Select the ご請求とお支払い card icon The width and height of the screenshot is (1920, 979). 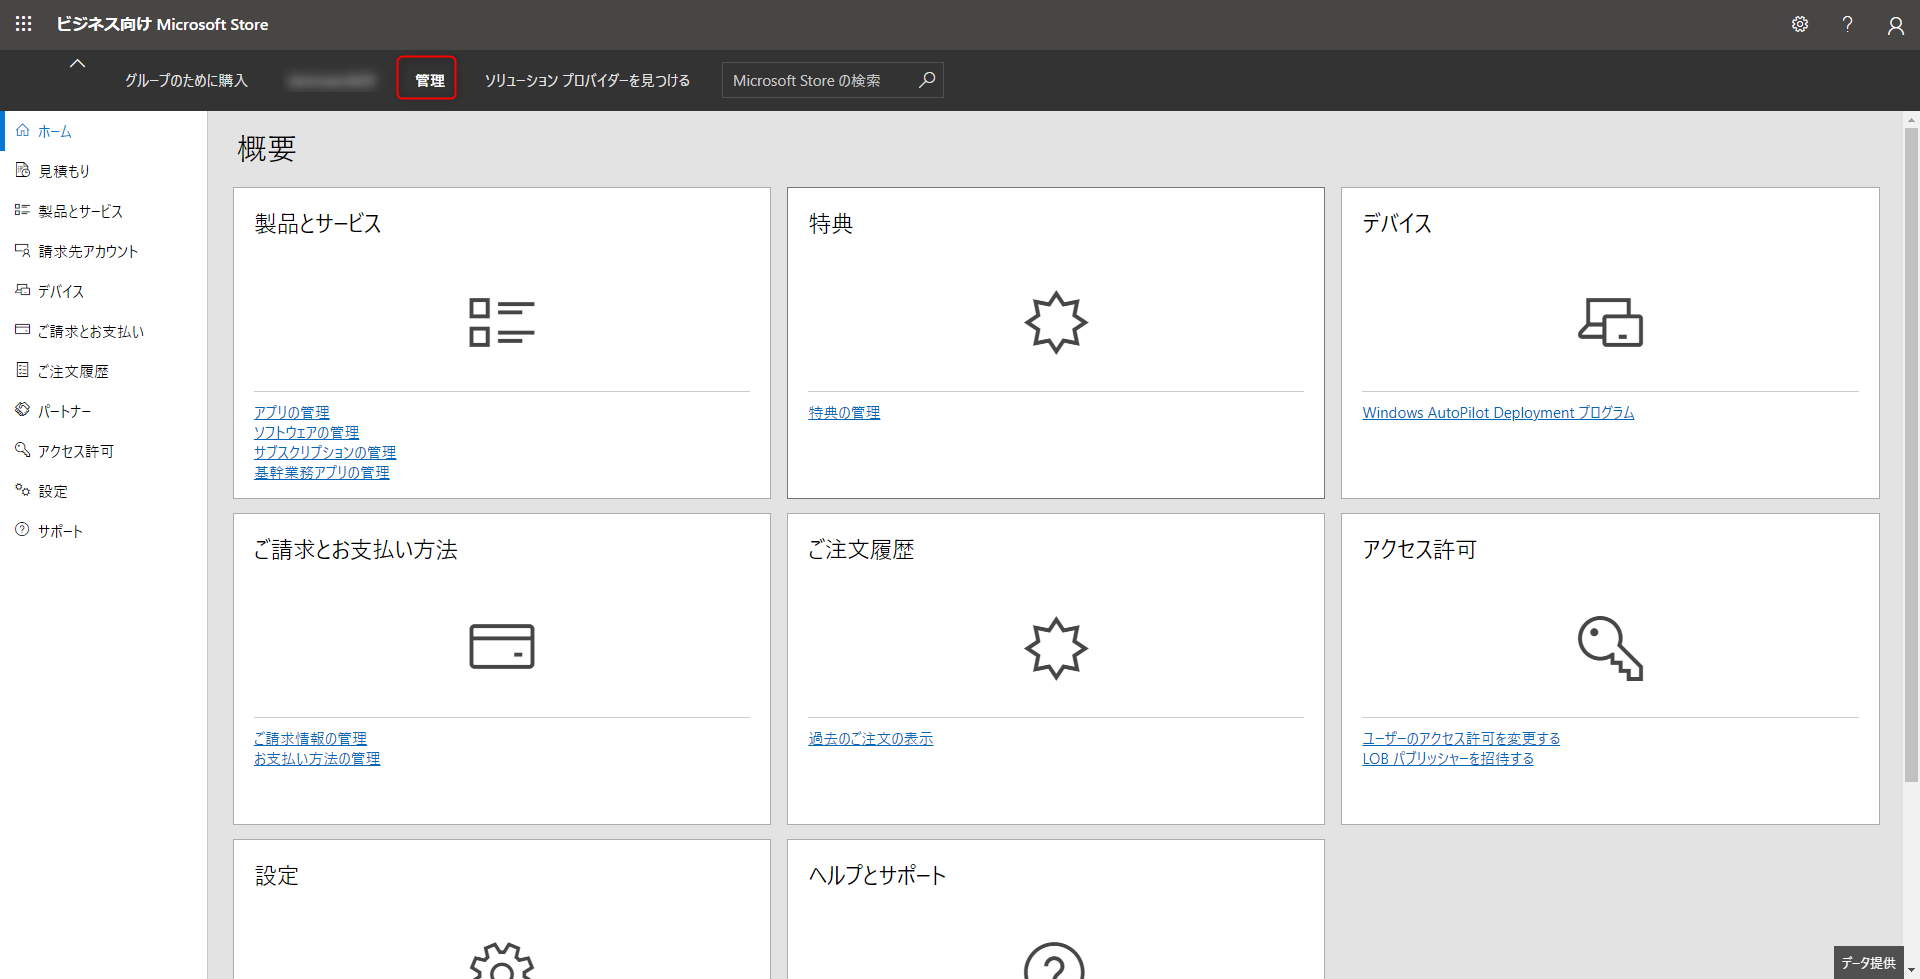(22, 330)
